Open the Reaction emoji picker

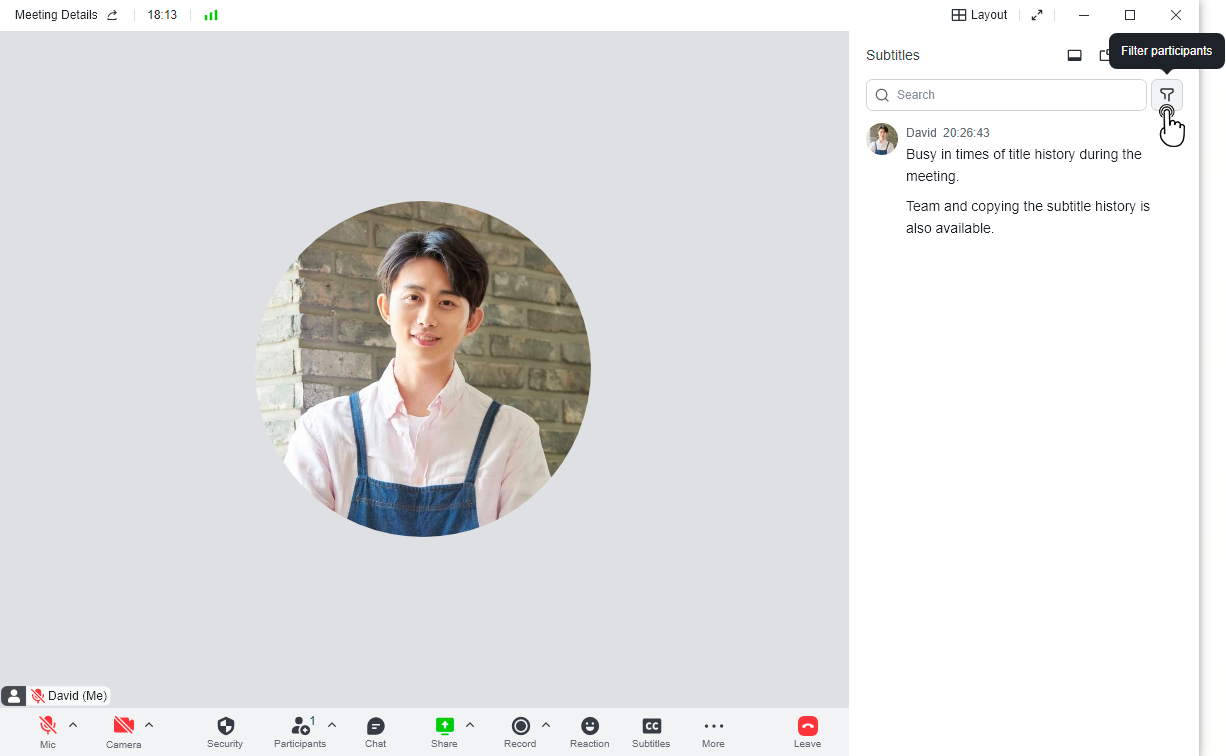click(590, 727)
